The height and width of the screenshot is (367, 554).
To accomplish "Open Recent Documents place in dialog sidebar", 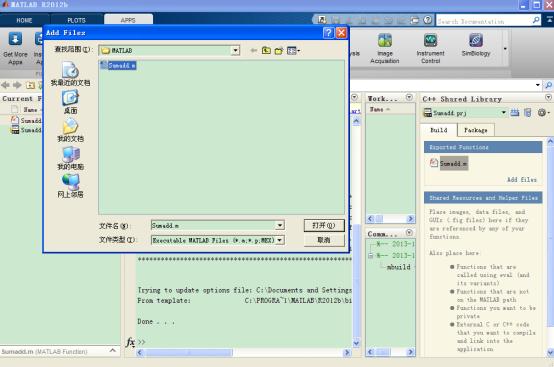I will coord(70,74).
